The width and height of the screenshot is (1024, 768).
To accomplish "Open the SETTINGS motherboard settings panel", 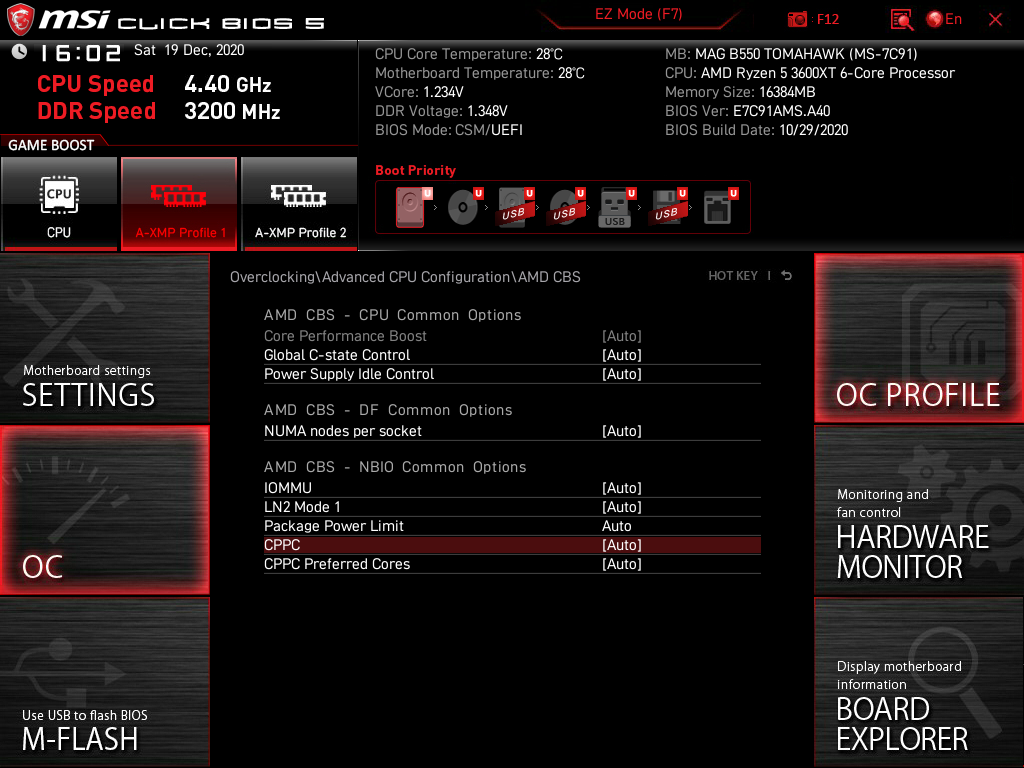I will click(104, 338).
